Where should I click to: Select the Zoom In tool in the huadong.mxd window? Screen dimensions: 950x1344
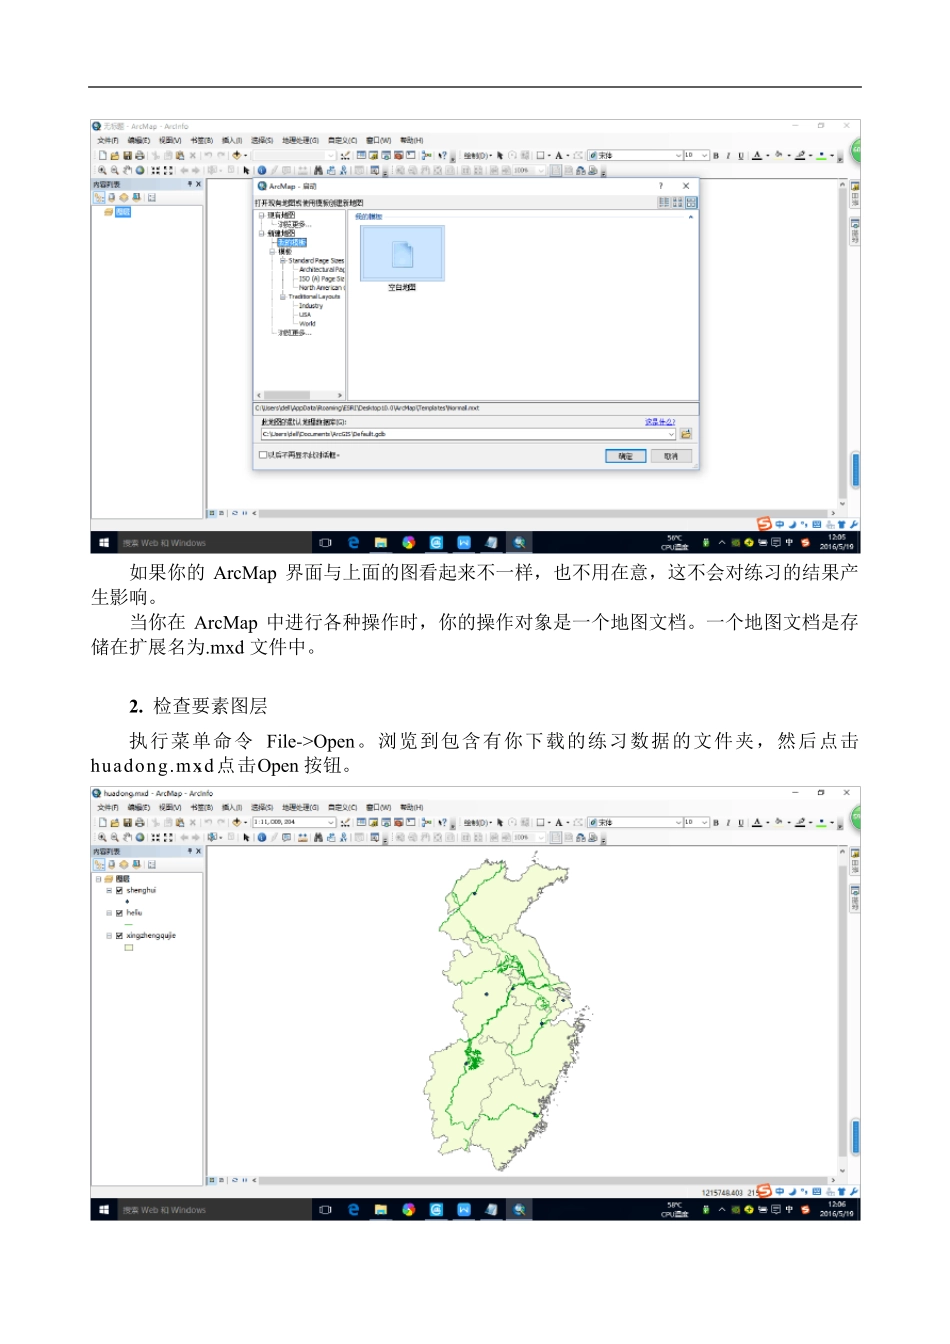102,837
